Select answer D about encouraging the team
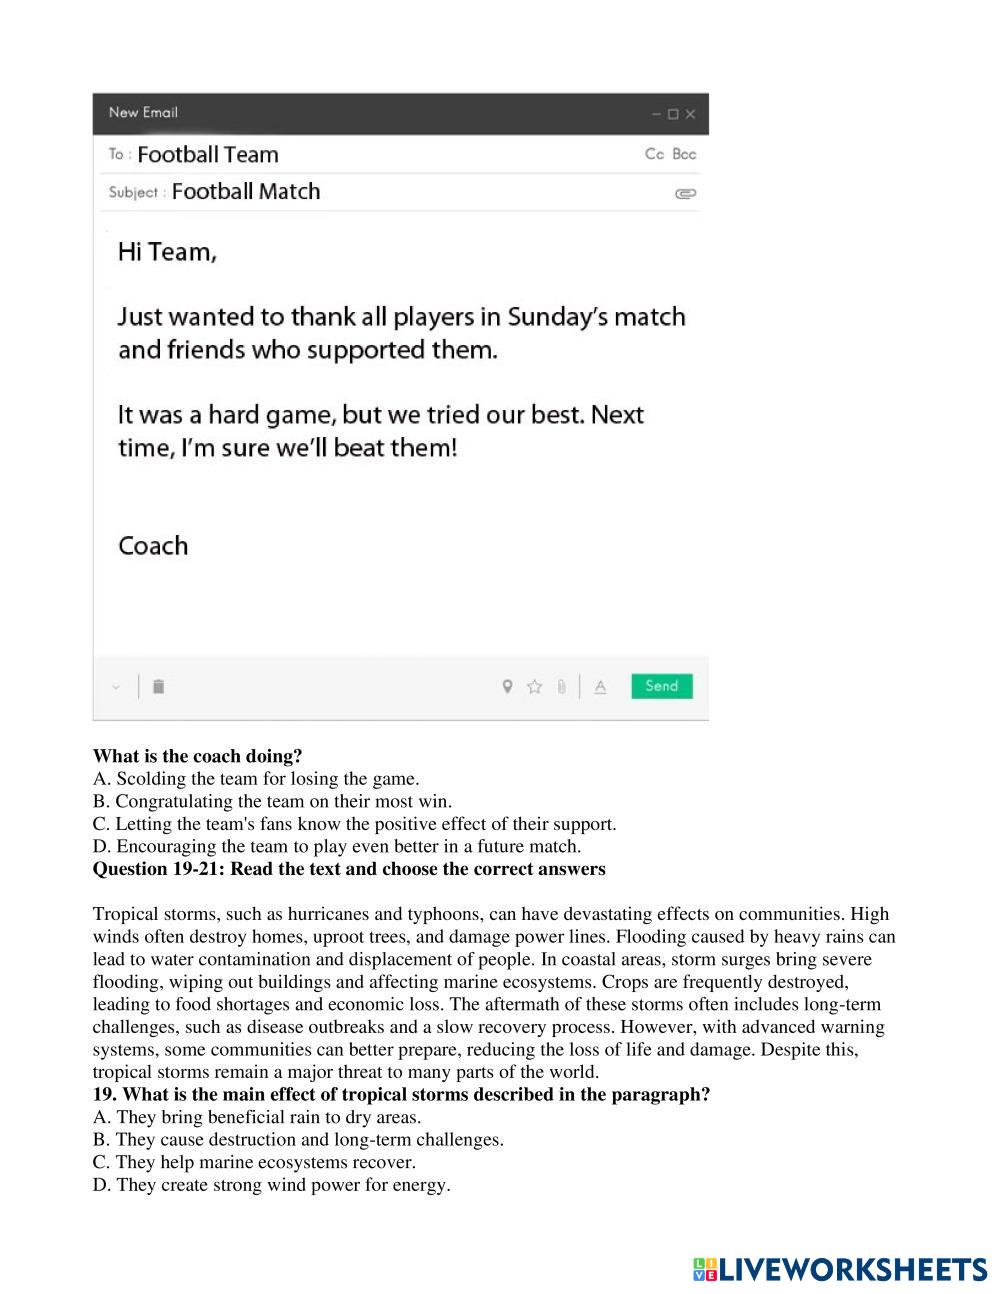1000x1294 pixels. 337,846
